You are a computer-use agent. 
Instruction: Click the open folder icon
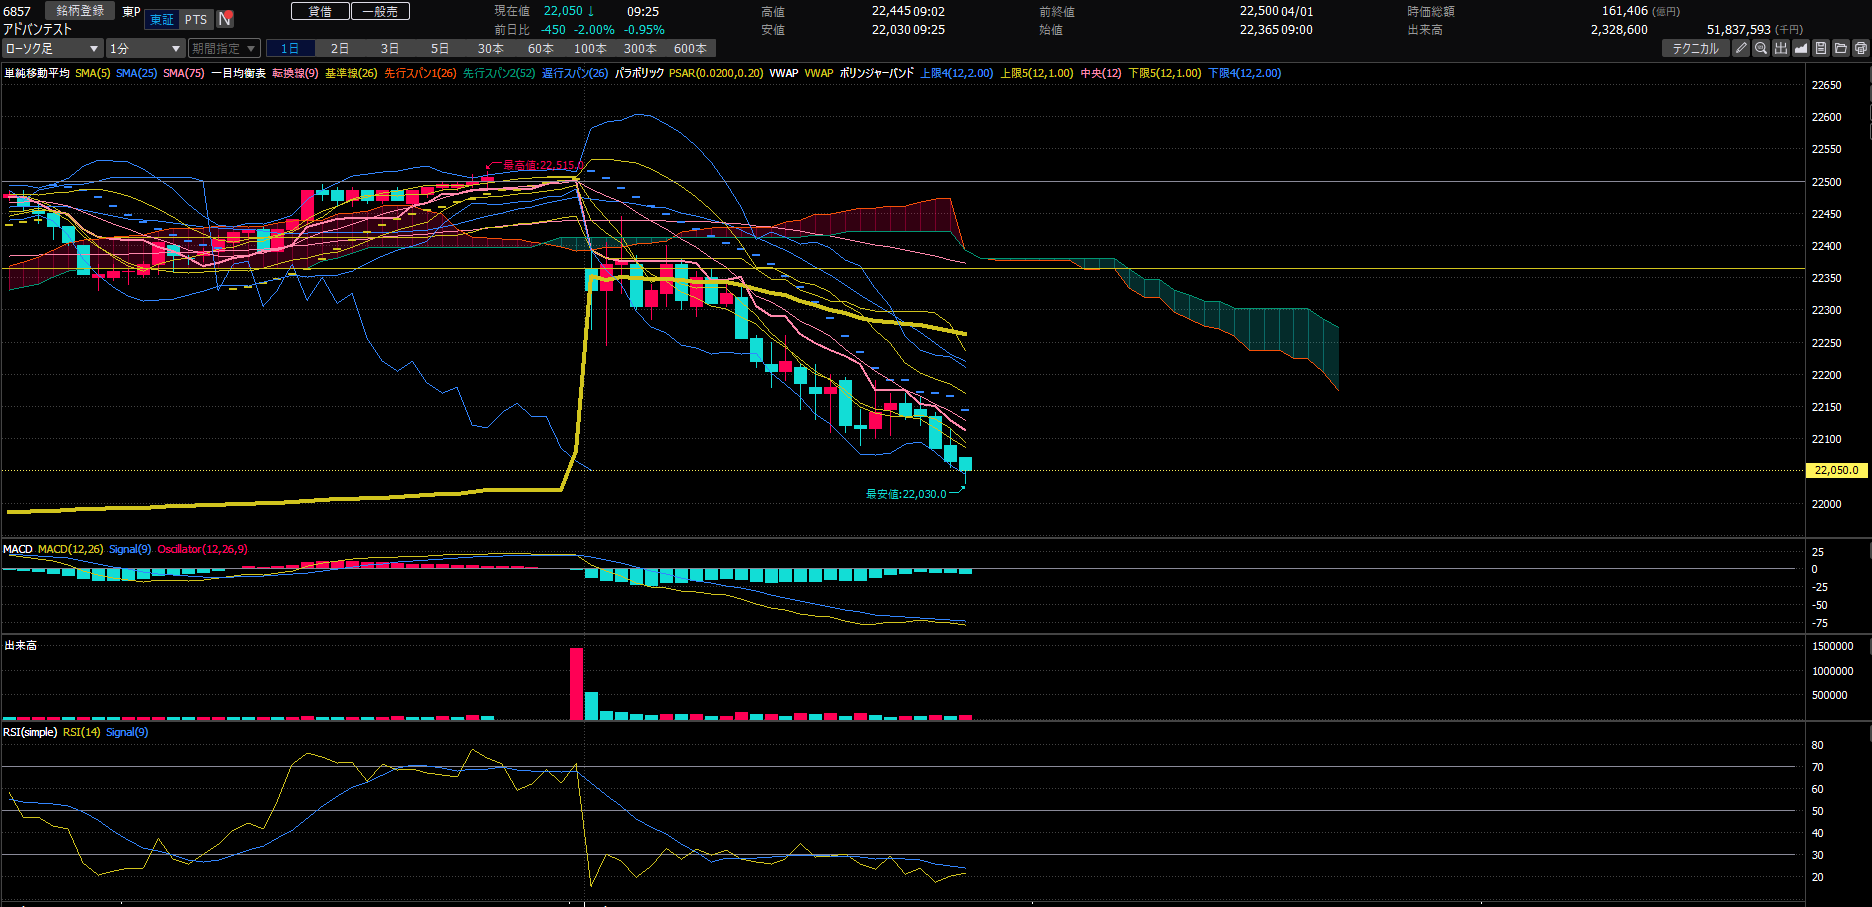click(x=1841, y=48)
